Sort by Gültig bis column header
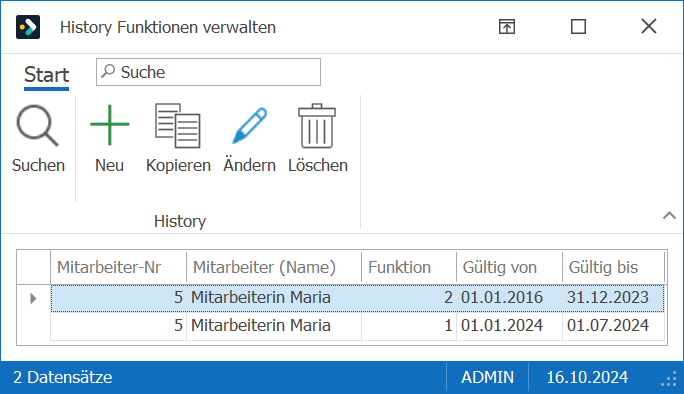 tap(613, 267)
